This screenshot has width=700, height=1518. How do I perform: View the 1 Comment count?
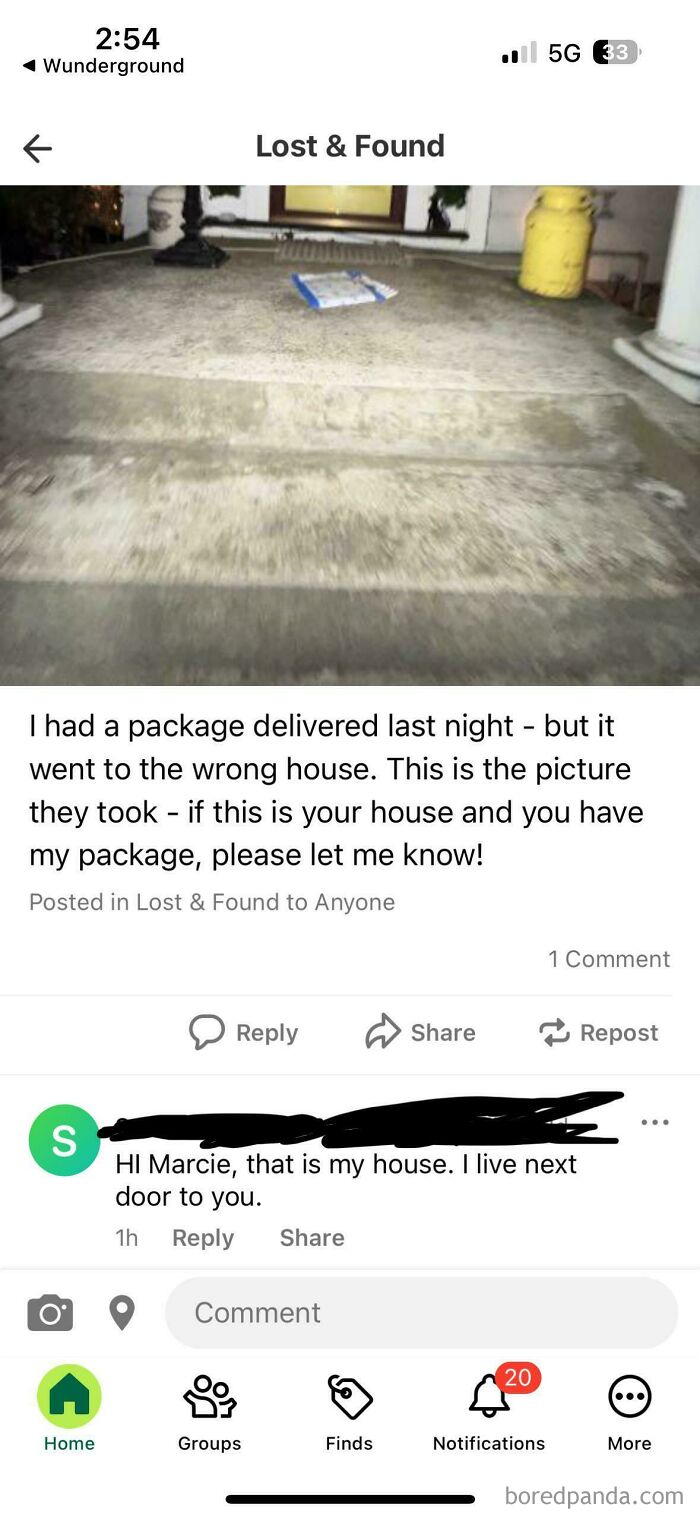(609, 959)
